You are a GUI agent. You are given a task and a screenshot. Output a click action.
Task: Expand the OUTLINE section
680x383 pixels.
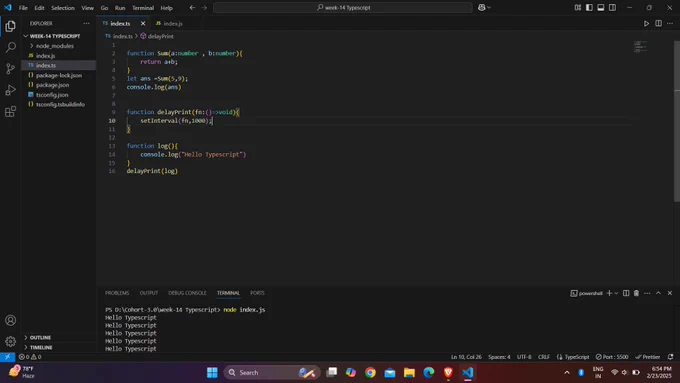40,337
